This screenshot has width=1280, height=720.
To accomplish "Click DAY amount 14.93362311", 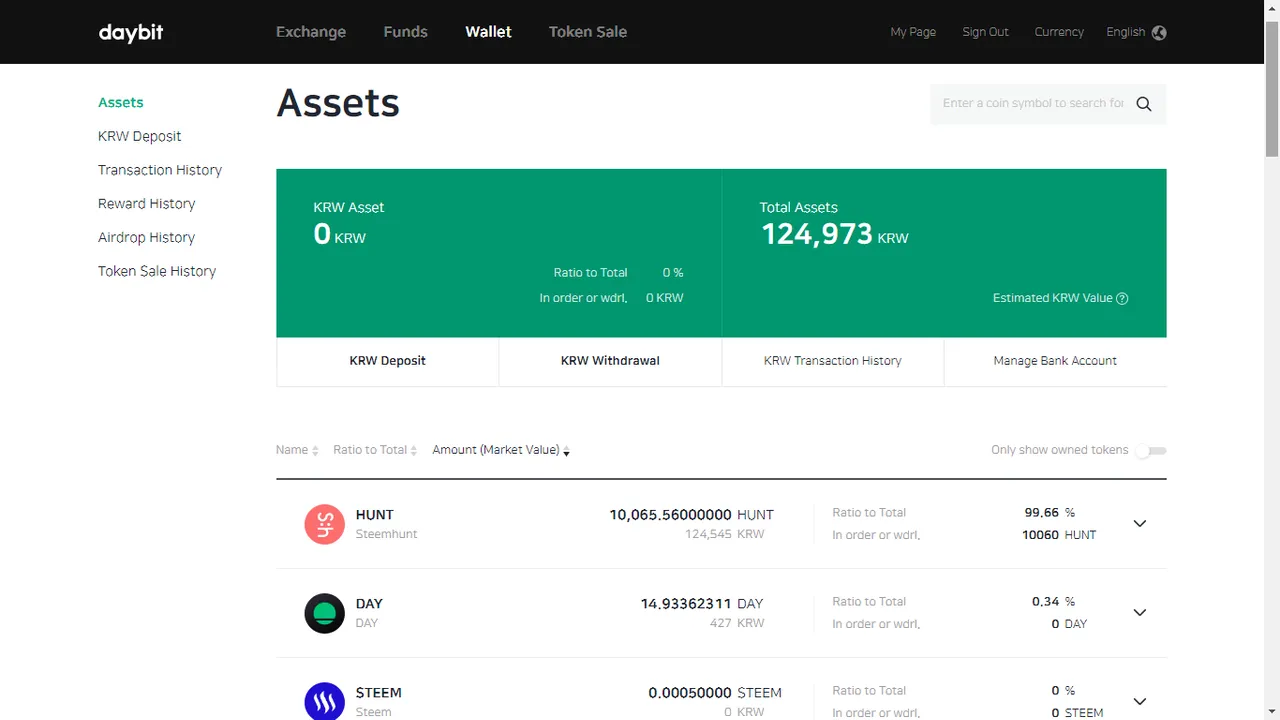I will coord(687,604).
